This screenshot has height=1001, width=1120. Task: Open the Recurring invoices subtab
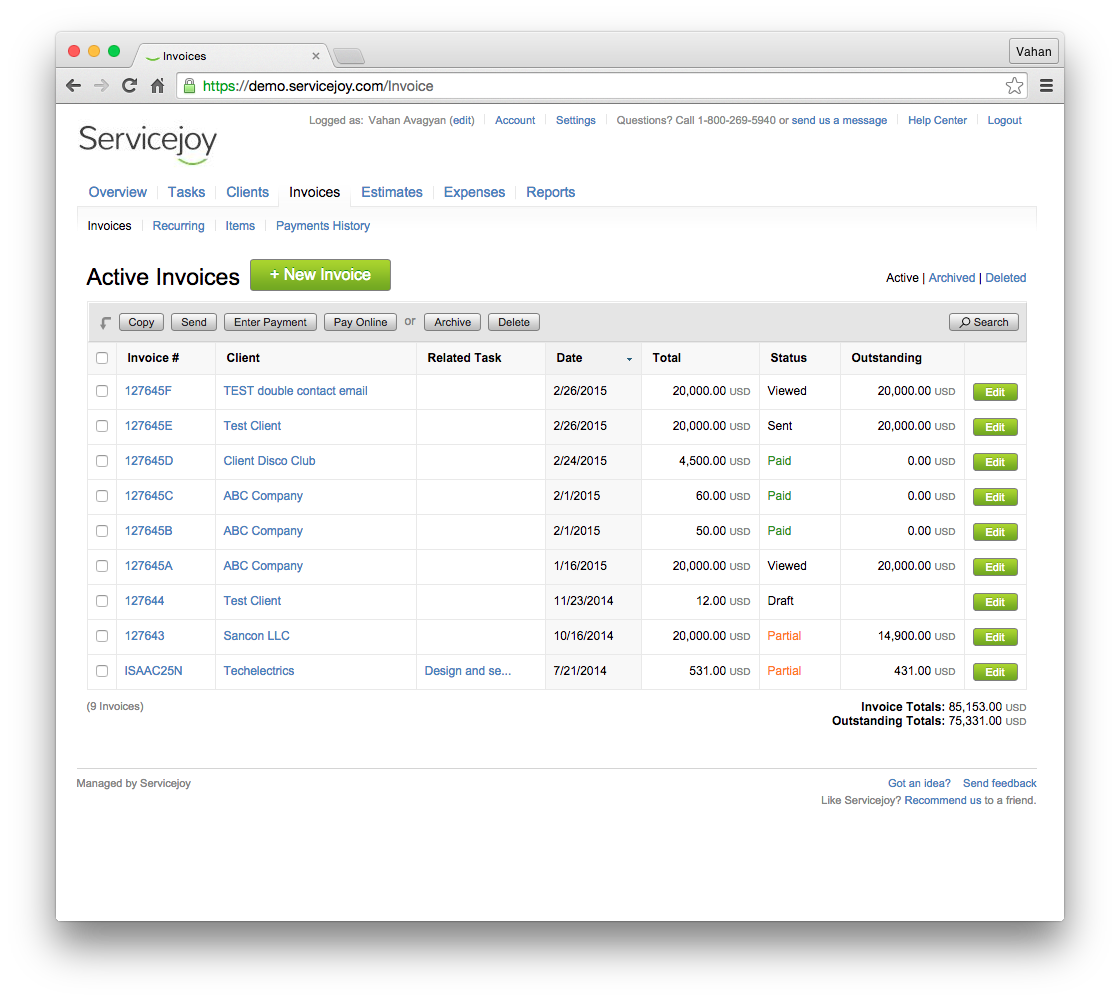[x=179, y=226]
